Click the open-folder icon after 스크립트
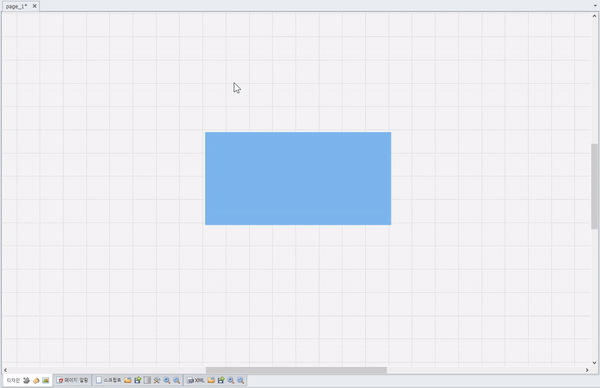 (128, 380)
